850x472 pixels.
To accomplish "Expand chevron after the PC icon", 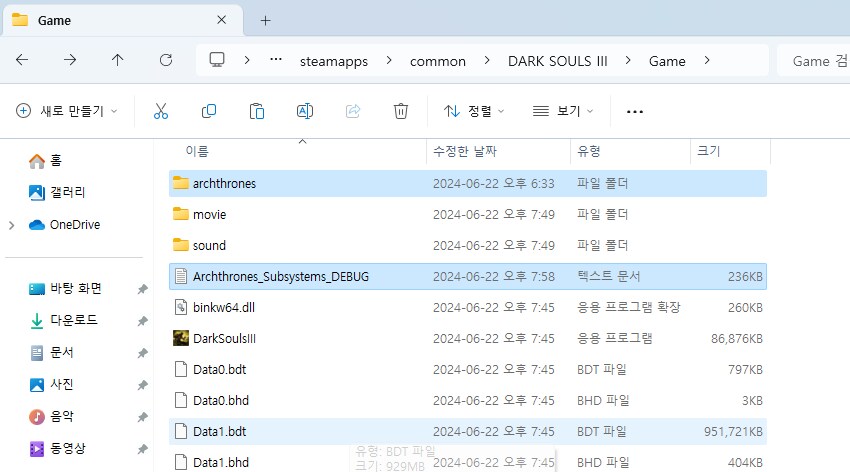I will 247,60.
